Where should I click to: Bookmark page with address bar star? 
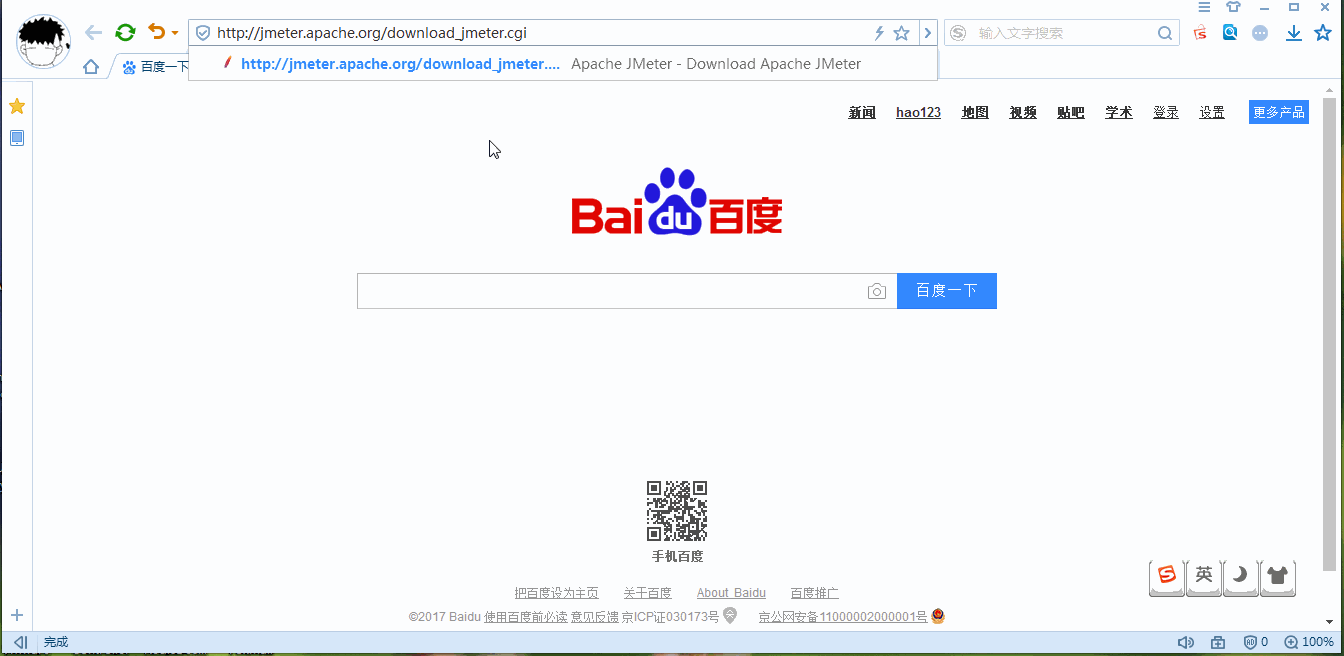click(x=901, y=33)
